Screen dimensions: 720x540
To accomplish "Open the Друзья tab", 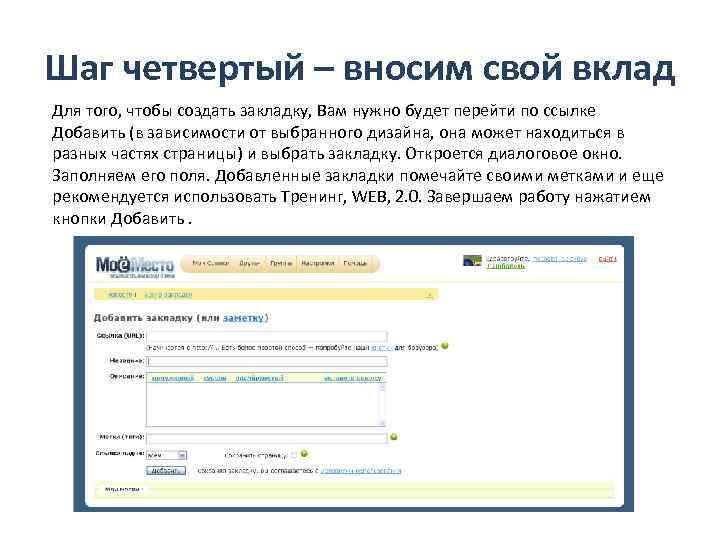I will pos(249,264).
